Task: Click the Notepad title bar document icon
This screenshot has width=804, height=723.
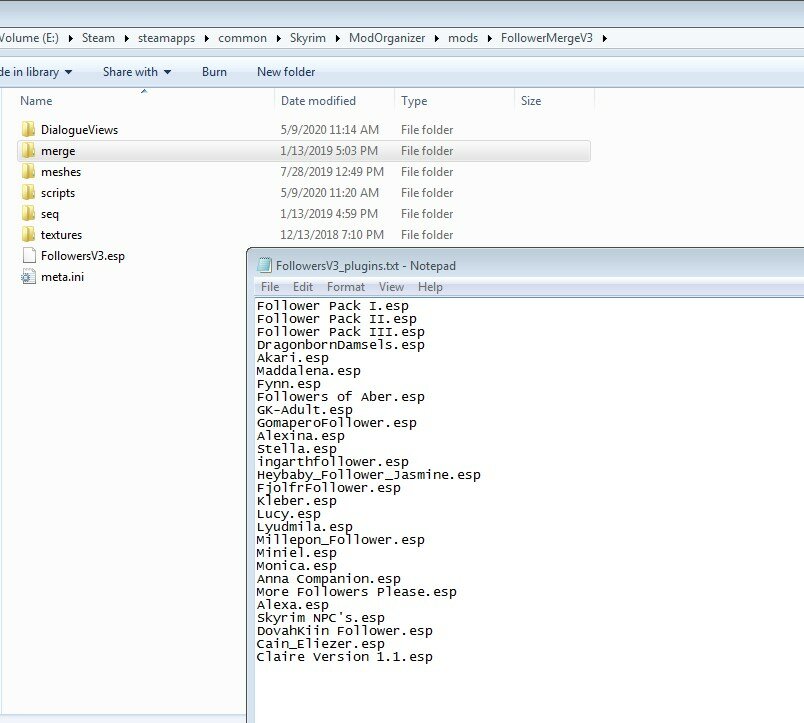Action: [x=264, y=266]
